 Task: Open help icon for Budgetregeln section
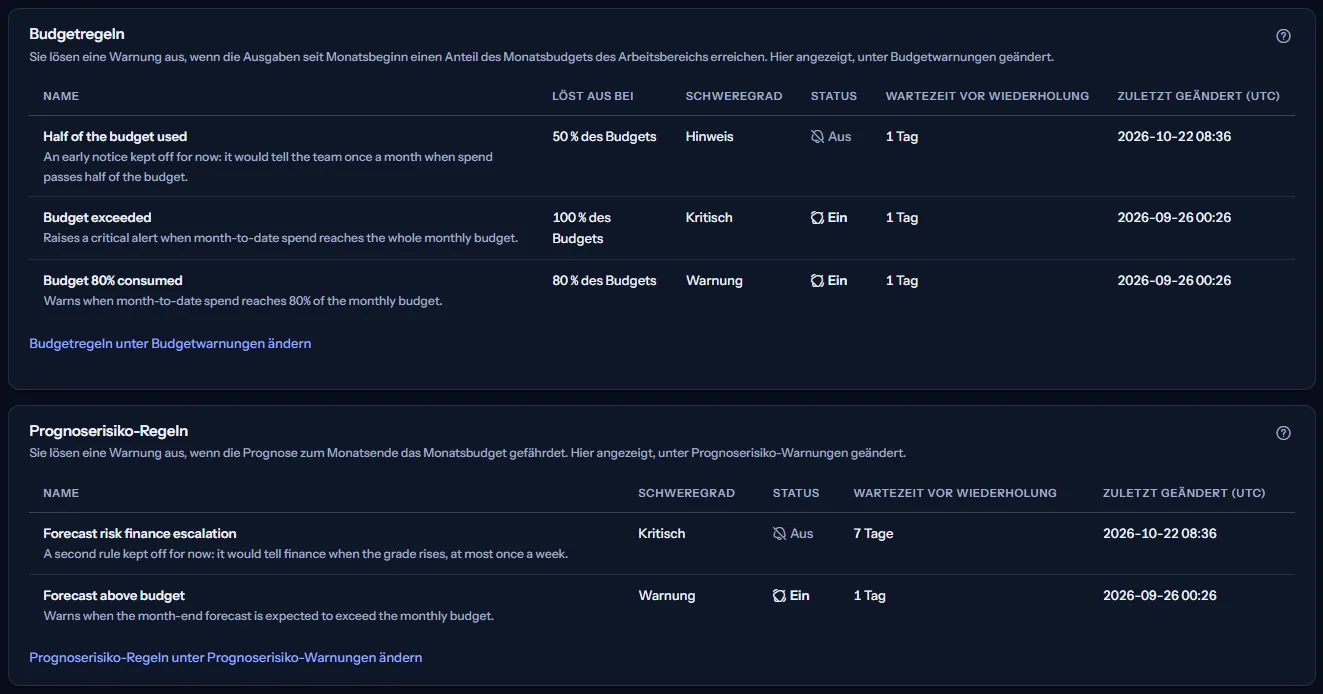tap(1284, 36)
